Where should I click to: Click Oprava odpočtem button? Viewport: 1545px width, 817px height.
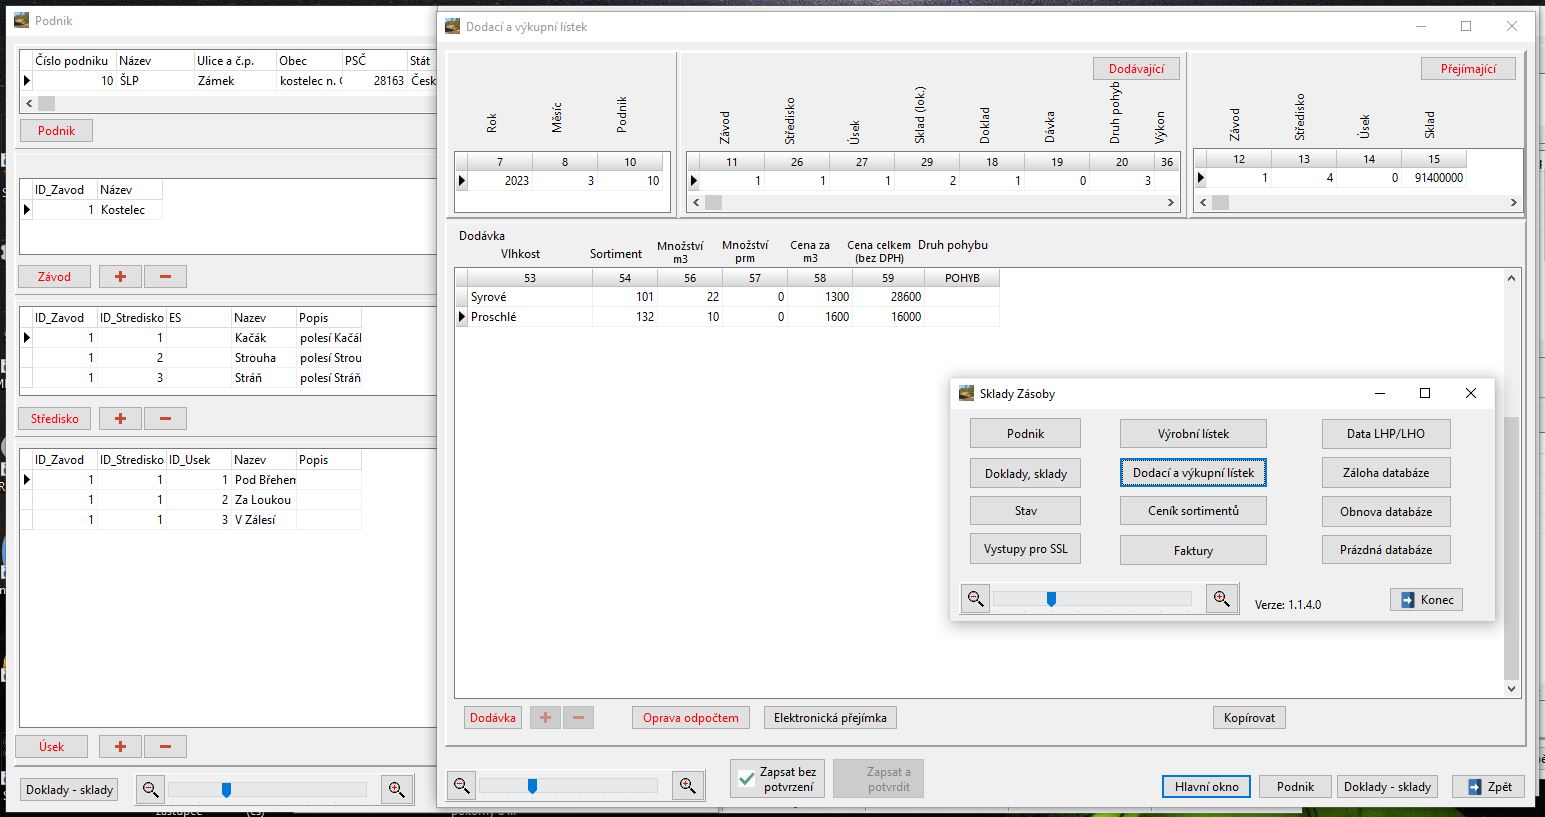point(691,718)
